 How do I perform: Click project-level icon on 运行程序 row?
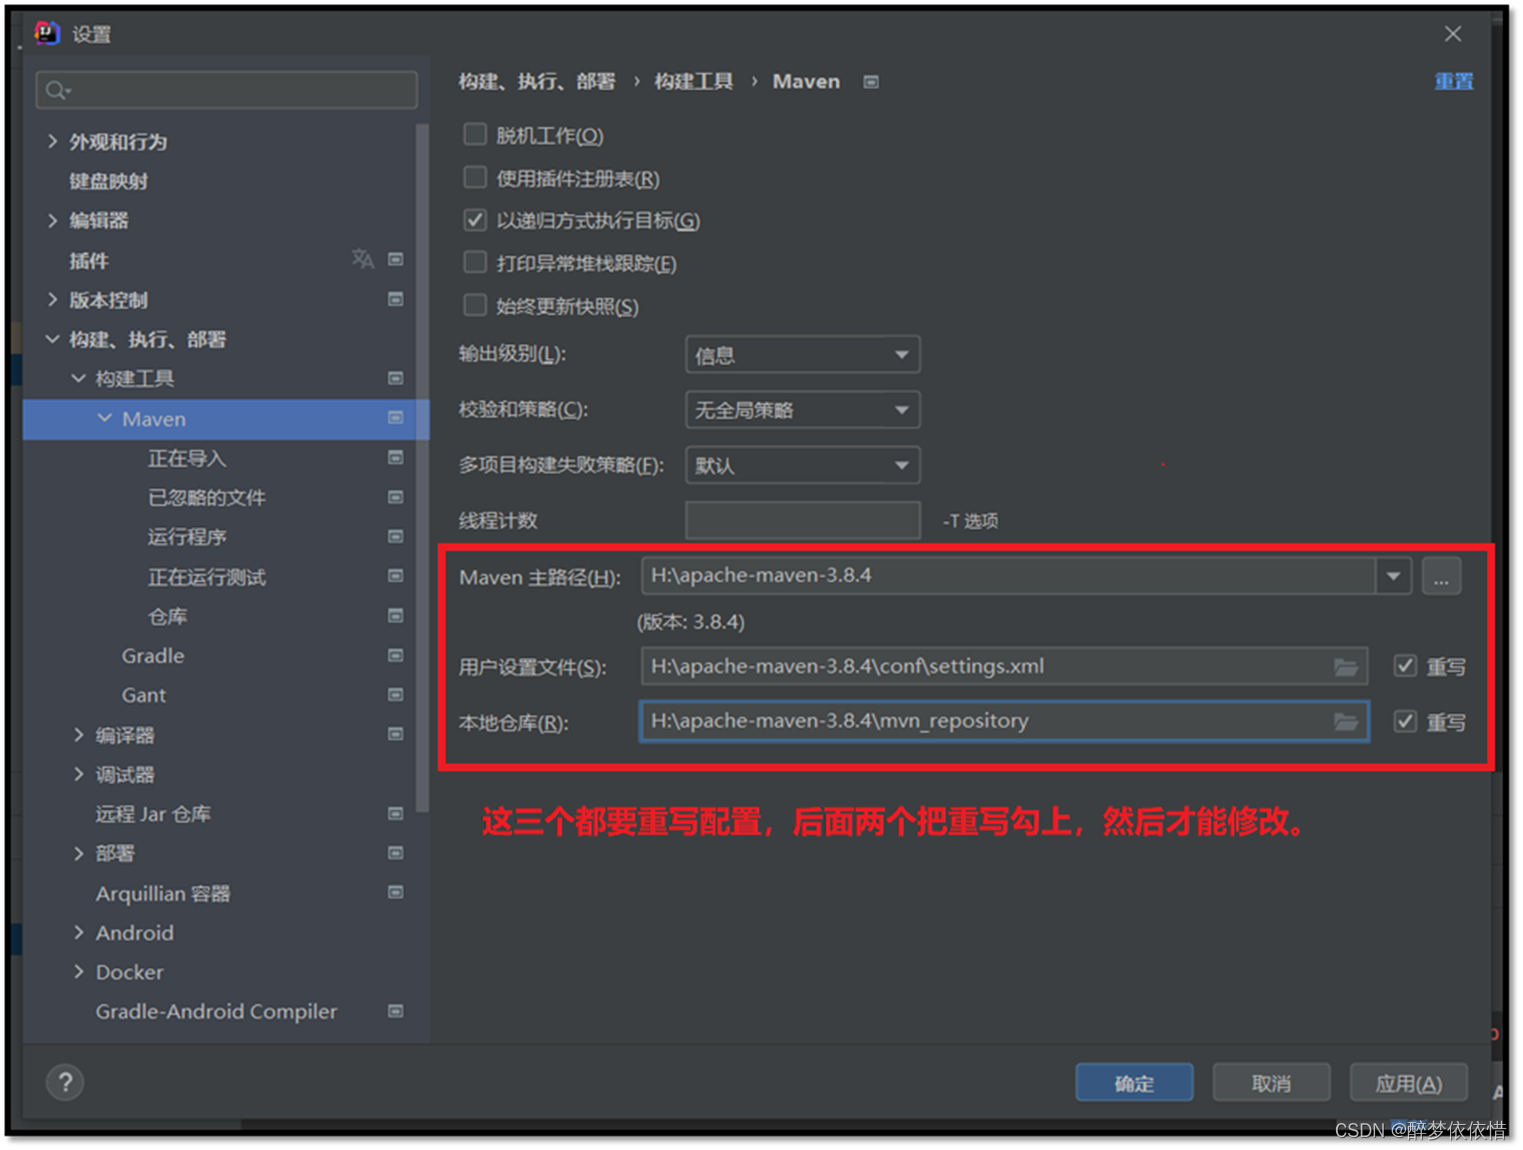coord(396,536)
